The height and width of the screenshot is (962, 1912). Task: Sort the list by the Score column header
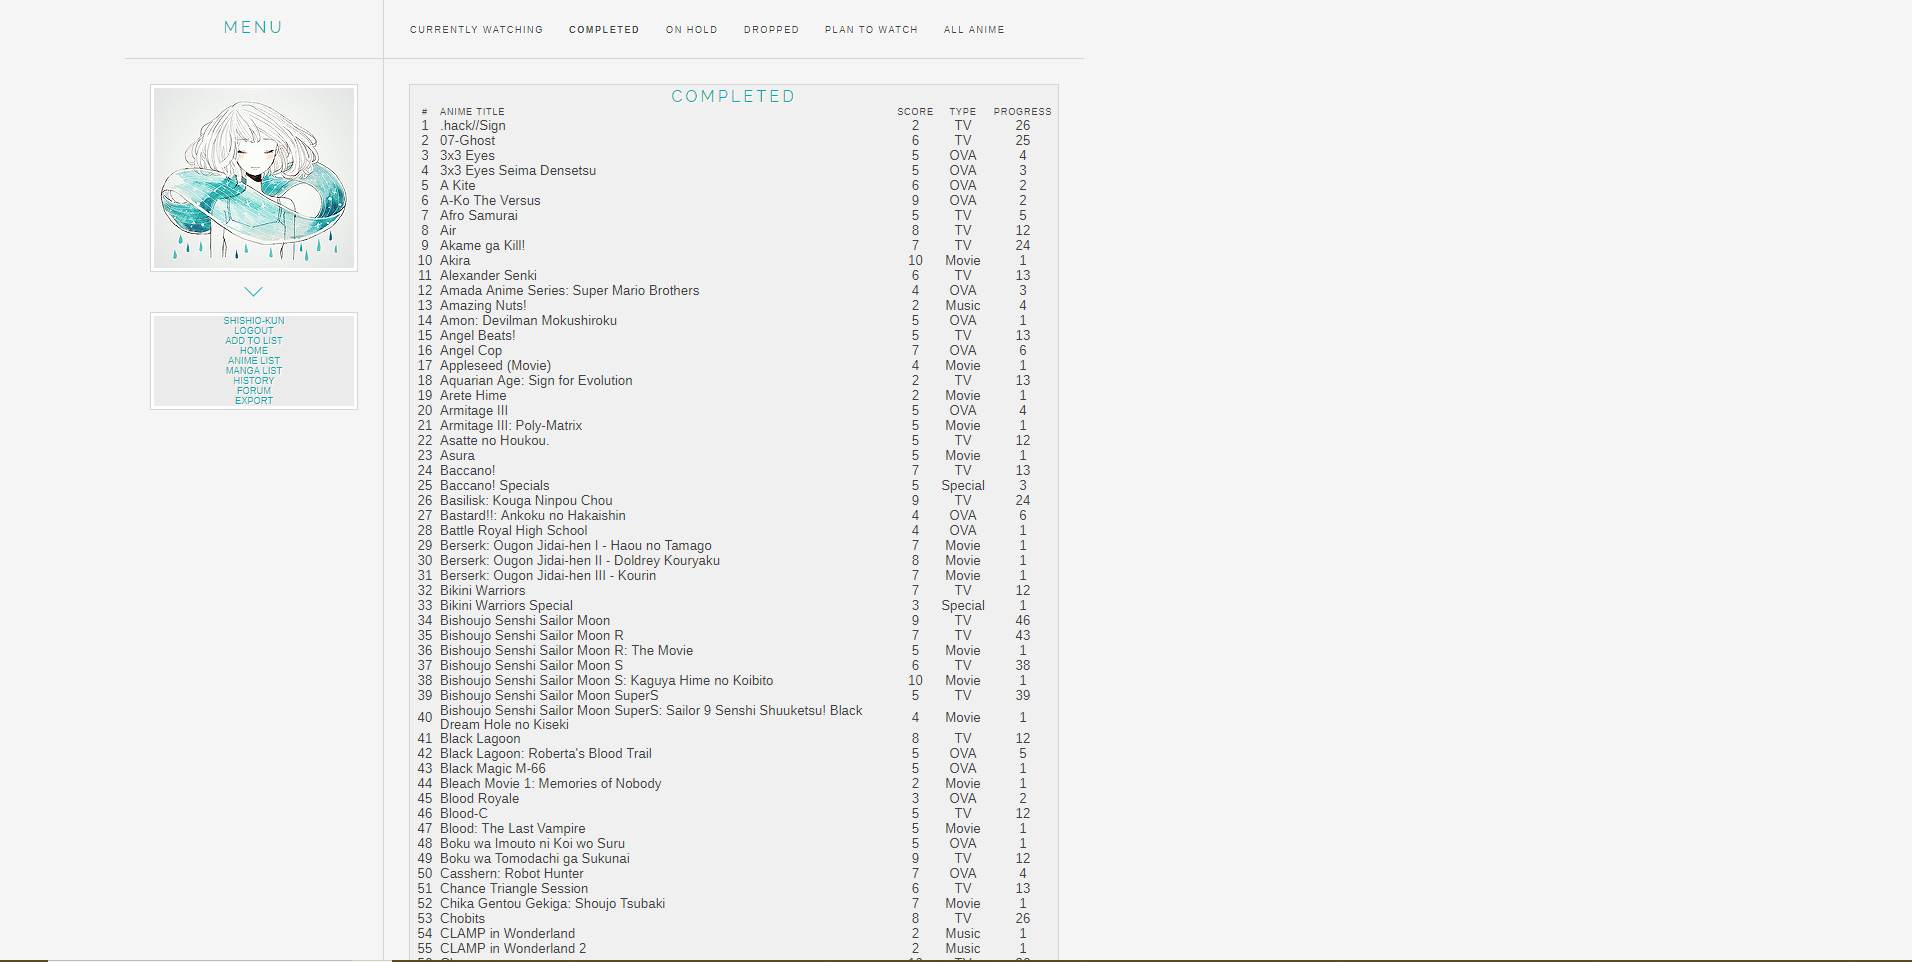[914, 112]
